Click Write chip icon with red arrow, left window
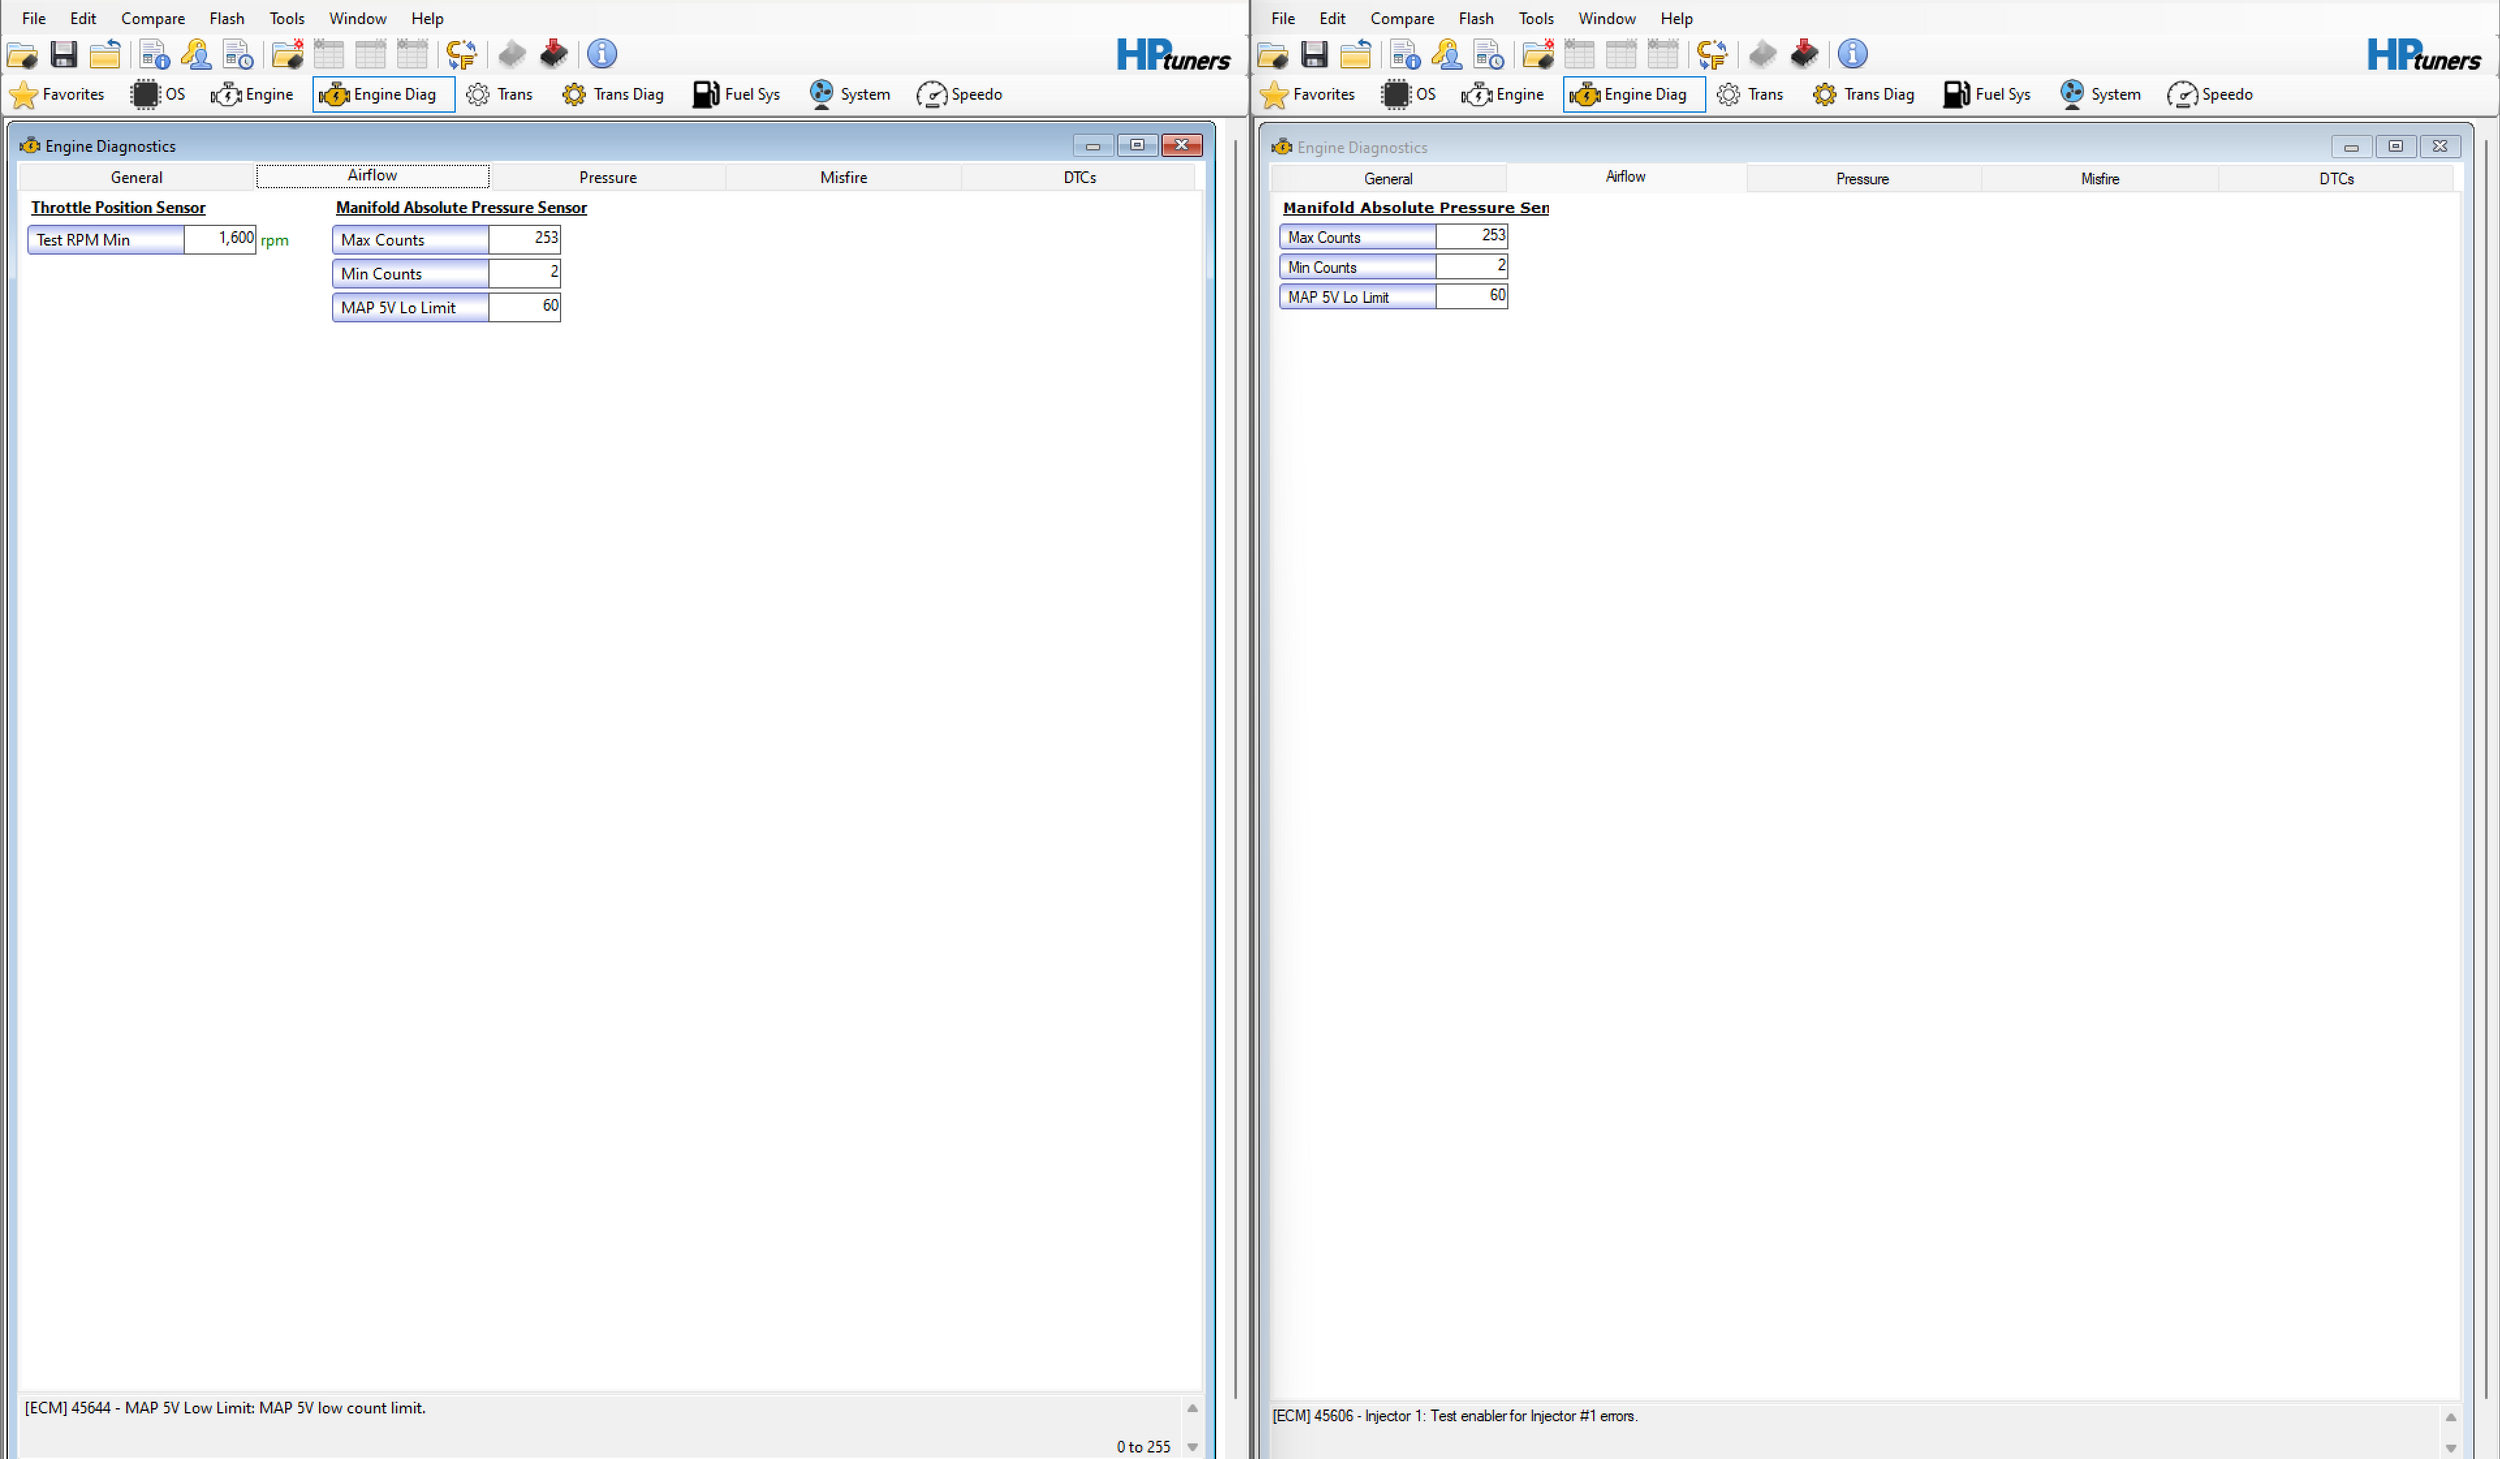The width and height of the screenshot is (2500, 1459). [553, 54]
